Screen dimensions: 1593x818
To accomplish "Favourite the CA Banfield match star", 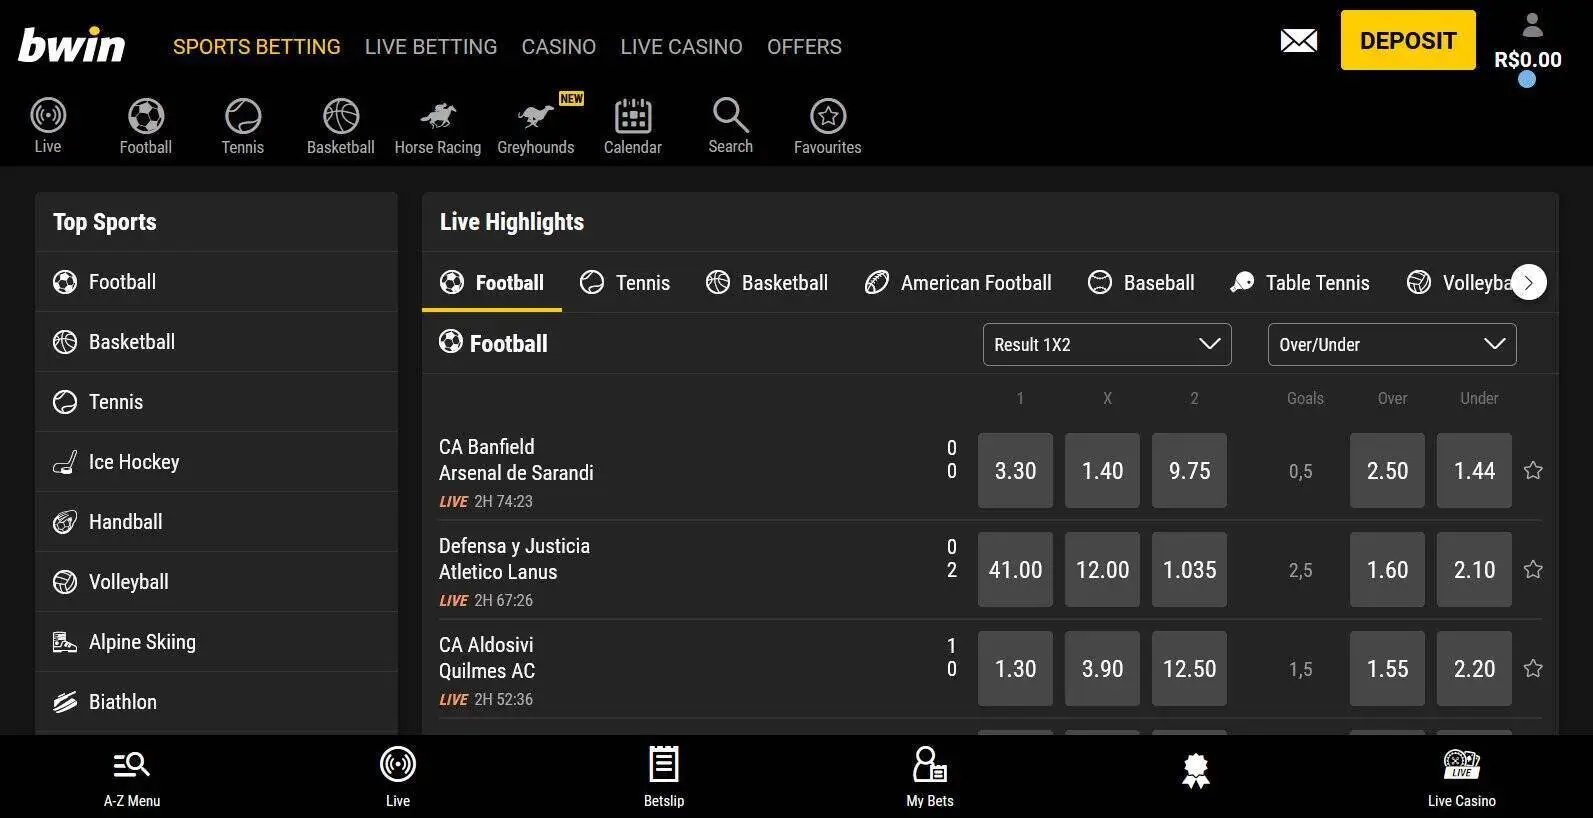I will pos(1532,470).
